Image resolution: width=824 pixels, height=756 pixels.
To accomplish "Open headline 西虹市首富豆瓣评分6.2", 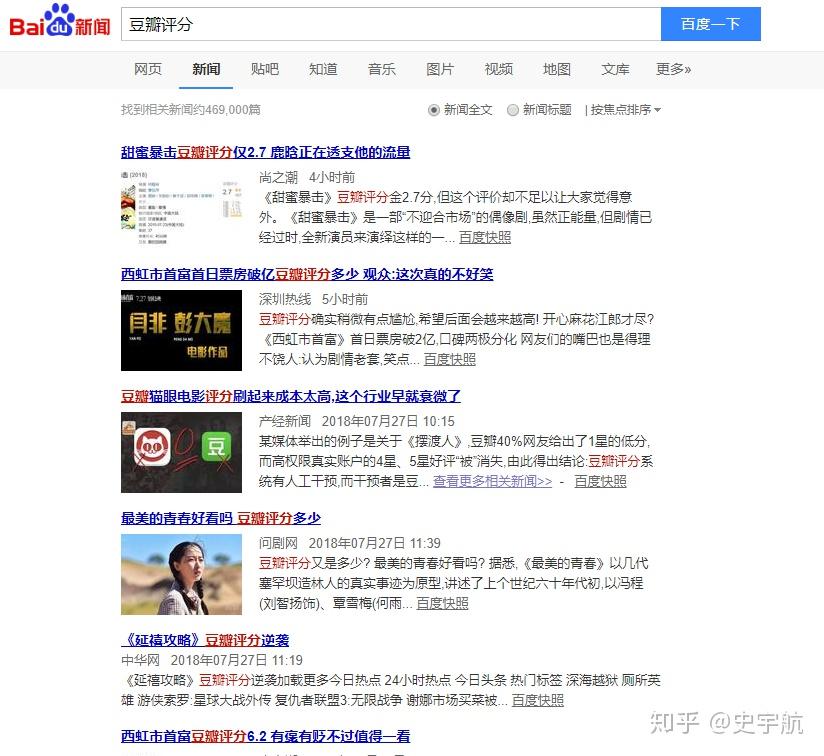I will click(265, 737).
